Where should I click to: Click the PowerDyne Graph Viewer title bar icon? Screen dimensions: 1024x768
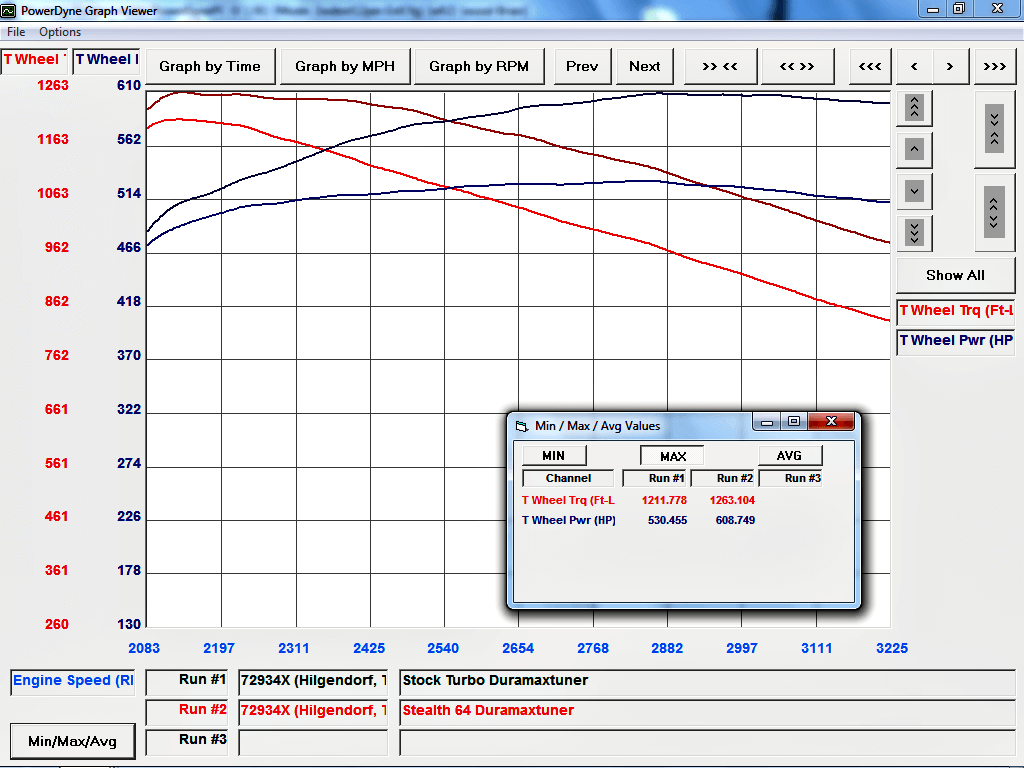tap(8, 10)
